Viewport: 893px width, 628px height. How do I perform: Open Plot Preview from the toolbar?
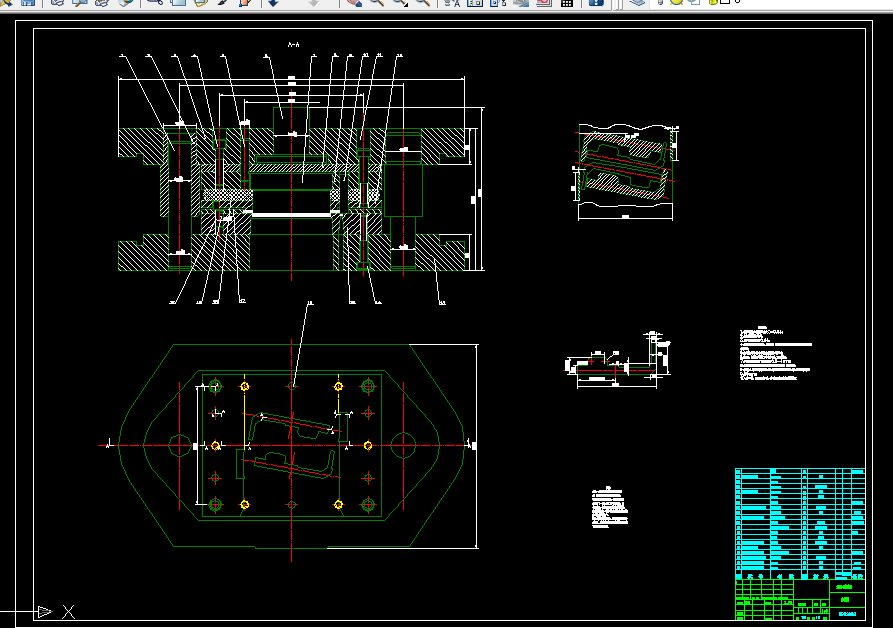click(79, 2)
